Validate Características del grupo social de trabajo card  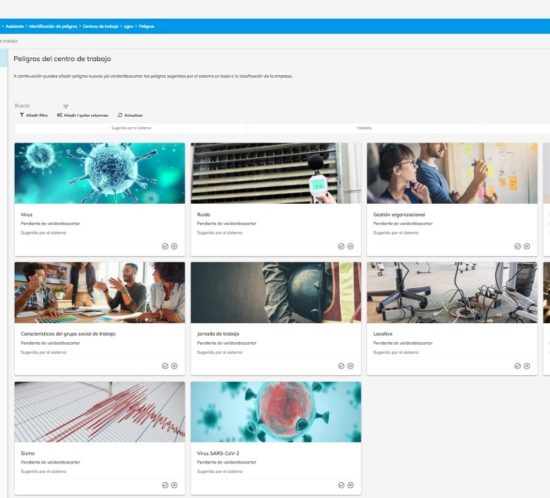[x=165, y=366]
